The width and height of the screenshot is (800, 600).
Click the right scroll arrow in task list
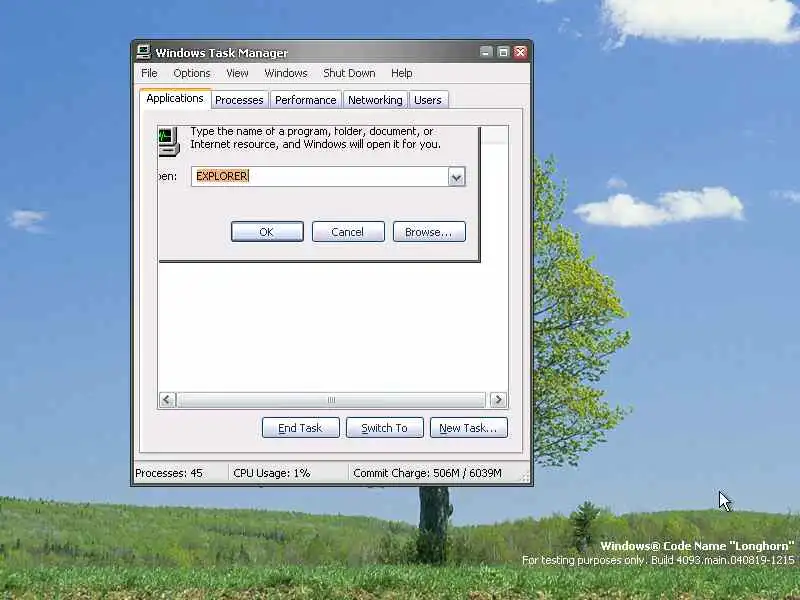pos(498,399)
